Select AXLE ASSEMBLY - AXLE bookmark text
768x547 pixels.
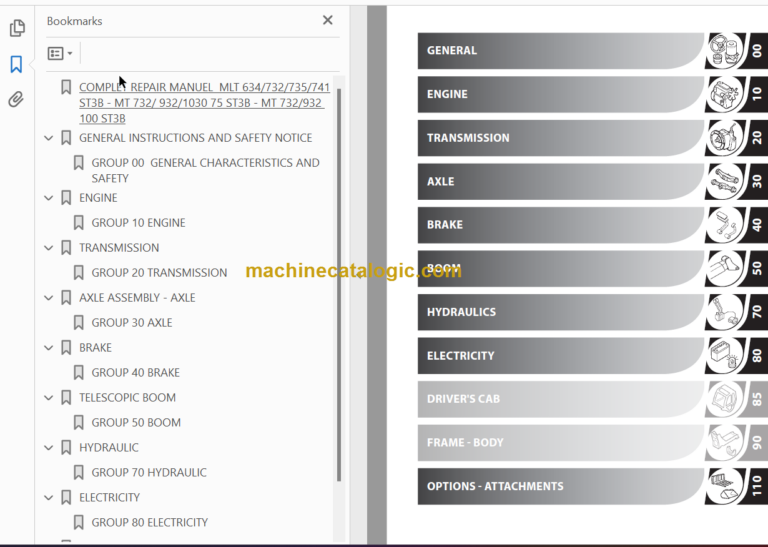137,297
